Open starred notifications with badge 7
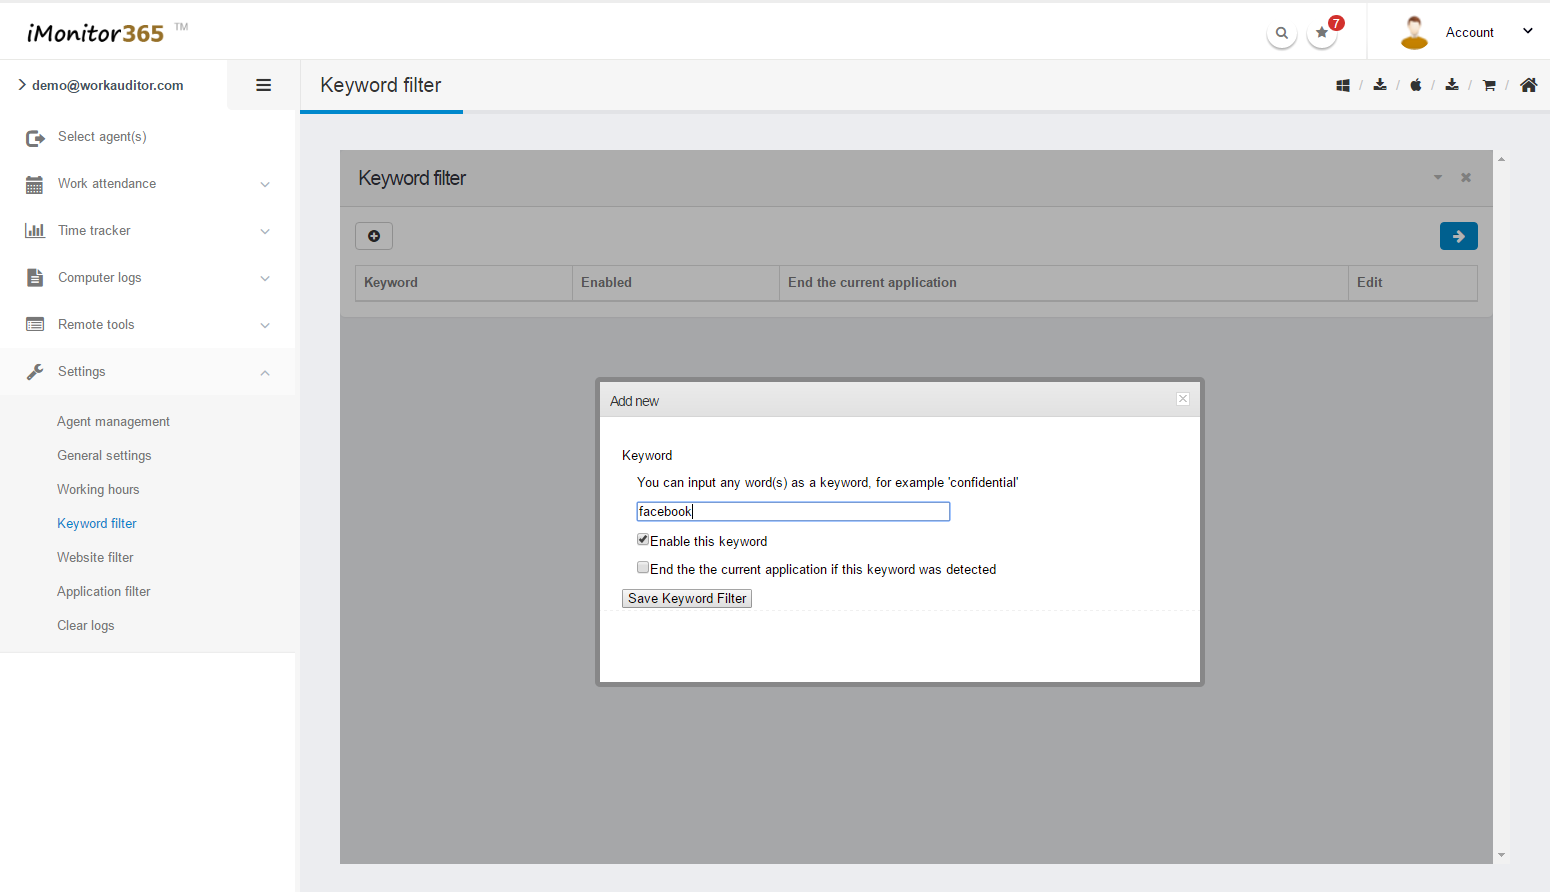Image resolution: width=1550 pixels, height=892 pixels. point(1322,33)
